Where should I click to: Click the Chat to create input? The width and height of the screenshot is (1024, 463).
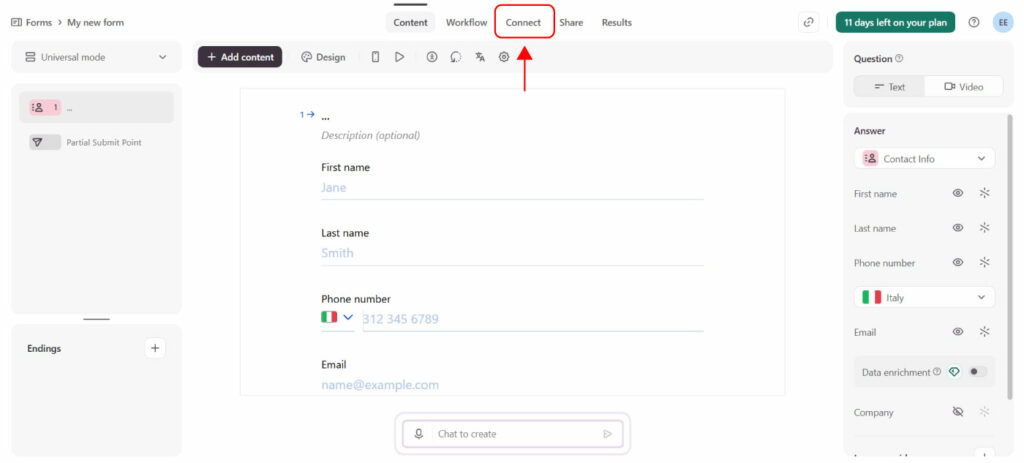click(513, 434)
